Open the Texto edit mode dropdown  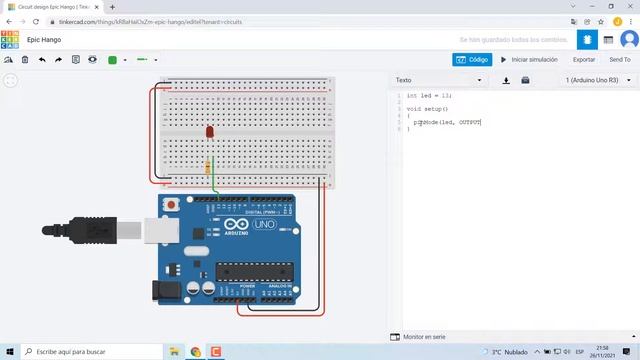point(438,80)
